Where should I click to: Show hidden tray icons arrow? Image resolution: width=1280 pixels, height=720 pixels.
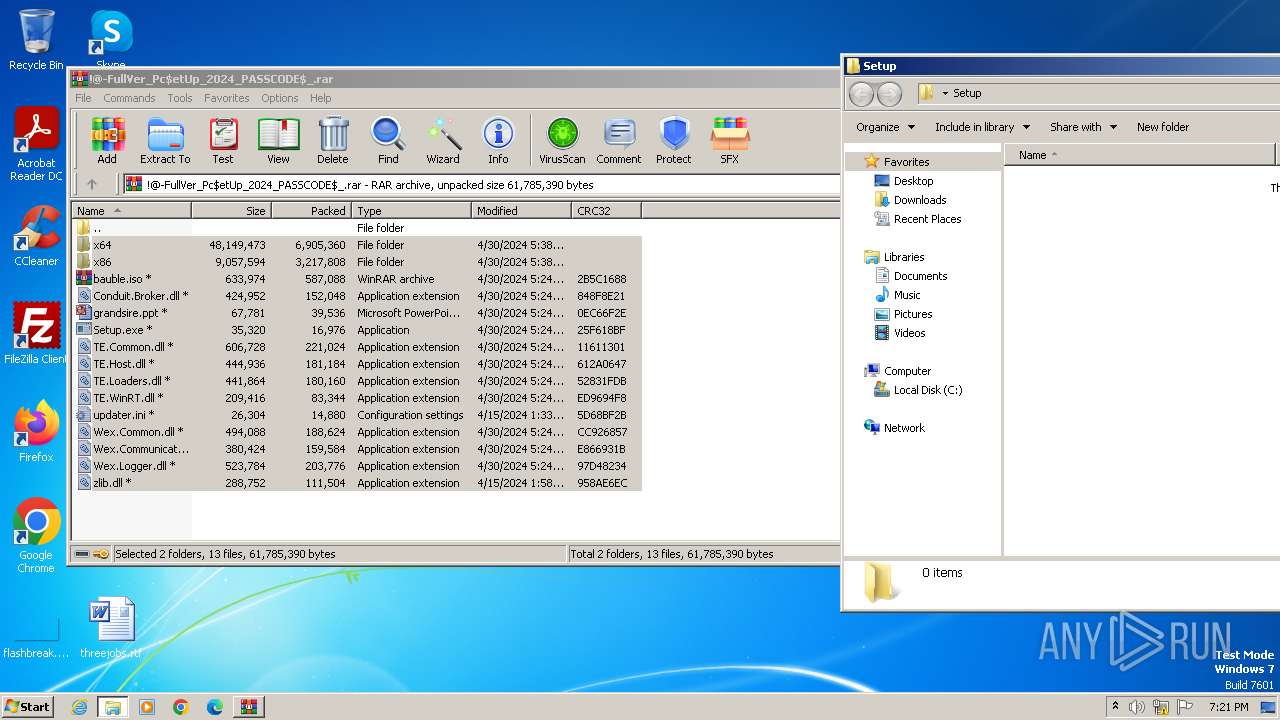1115,707
